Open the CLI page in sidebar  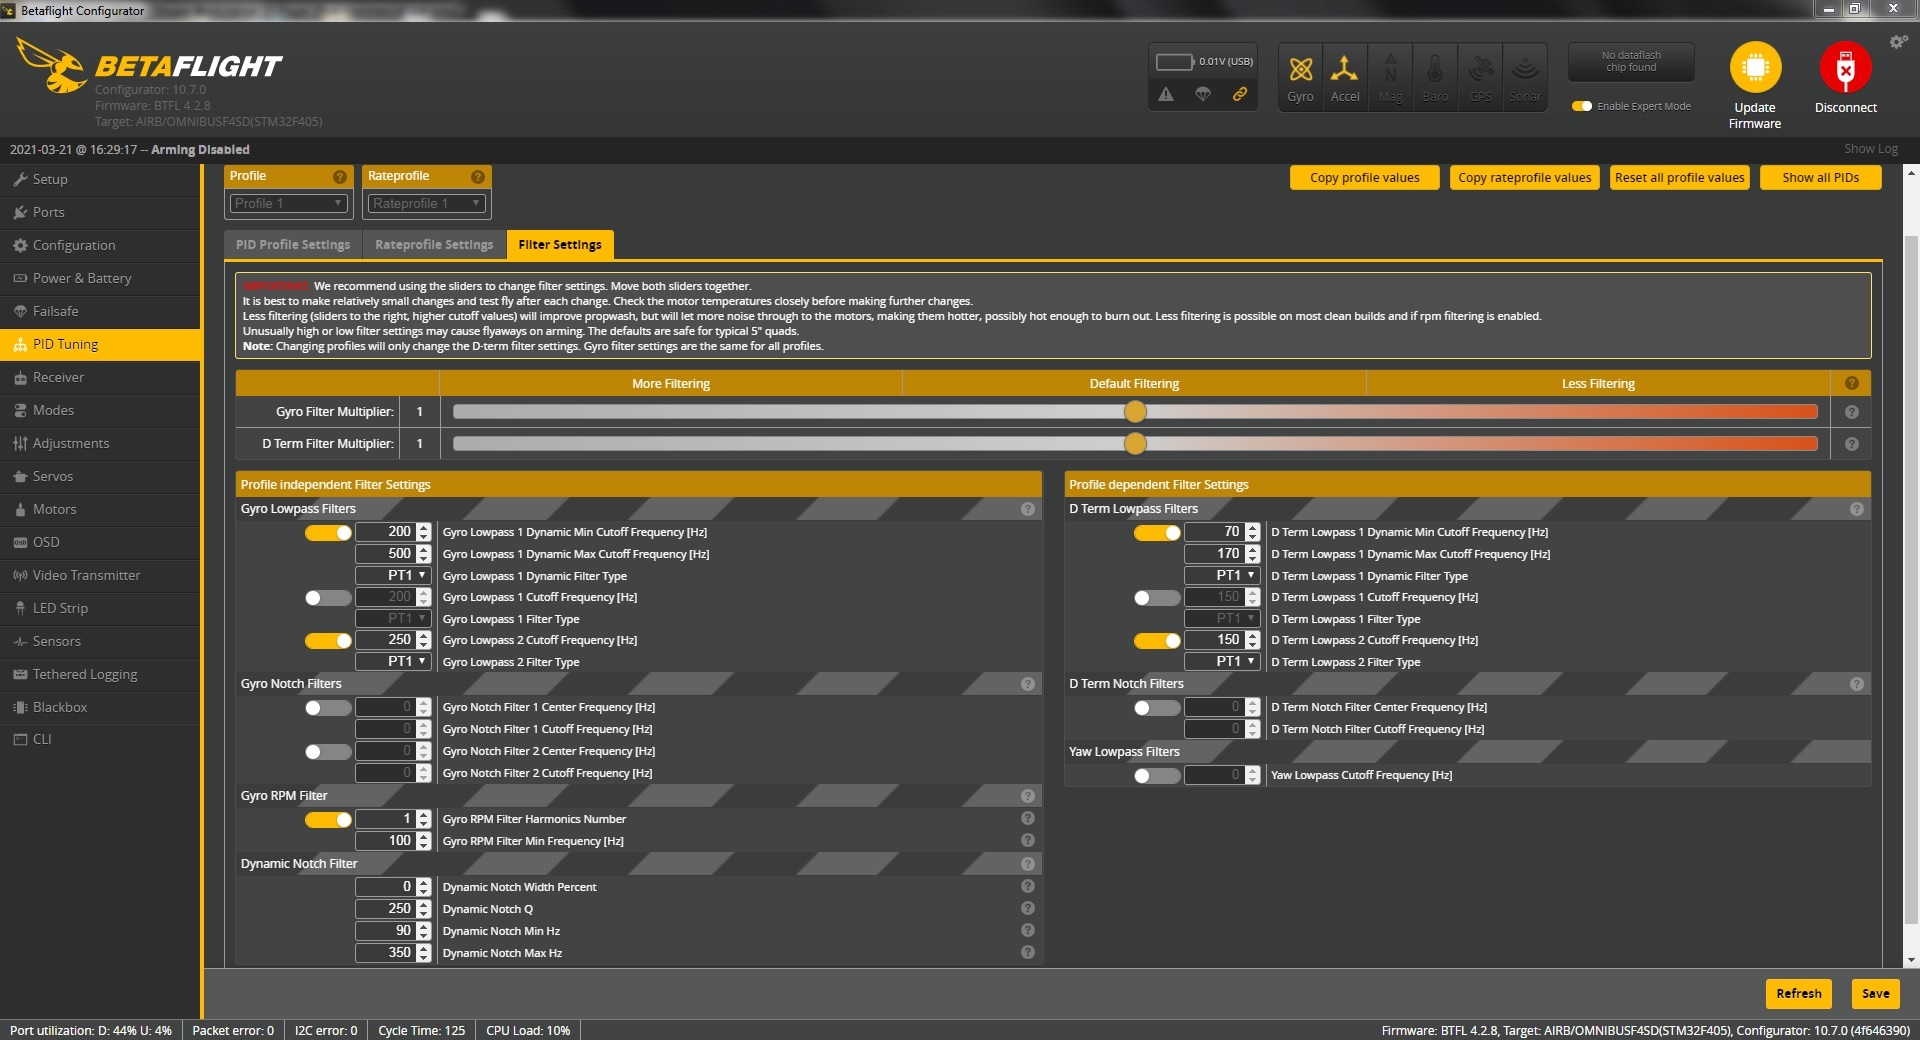[100, 740]
